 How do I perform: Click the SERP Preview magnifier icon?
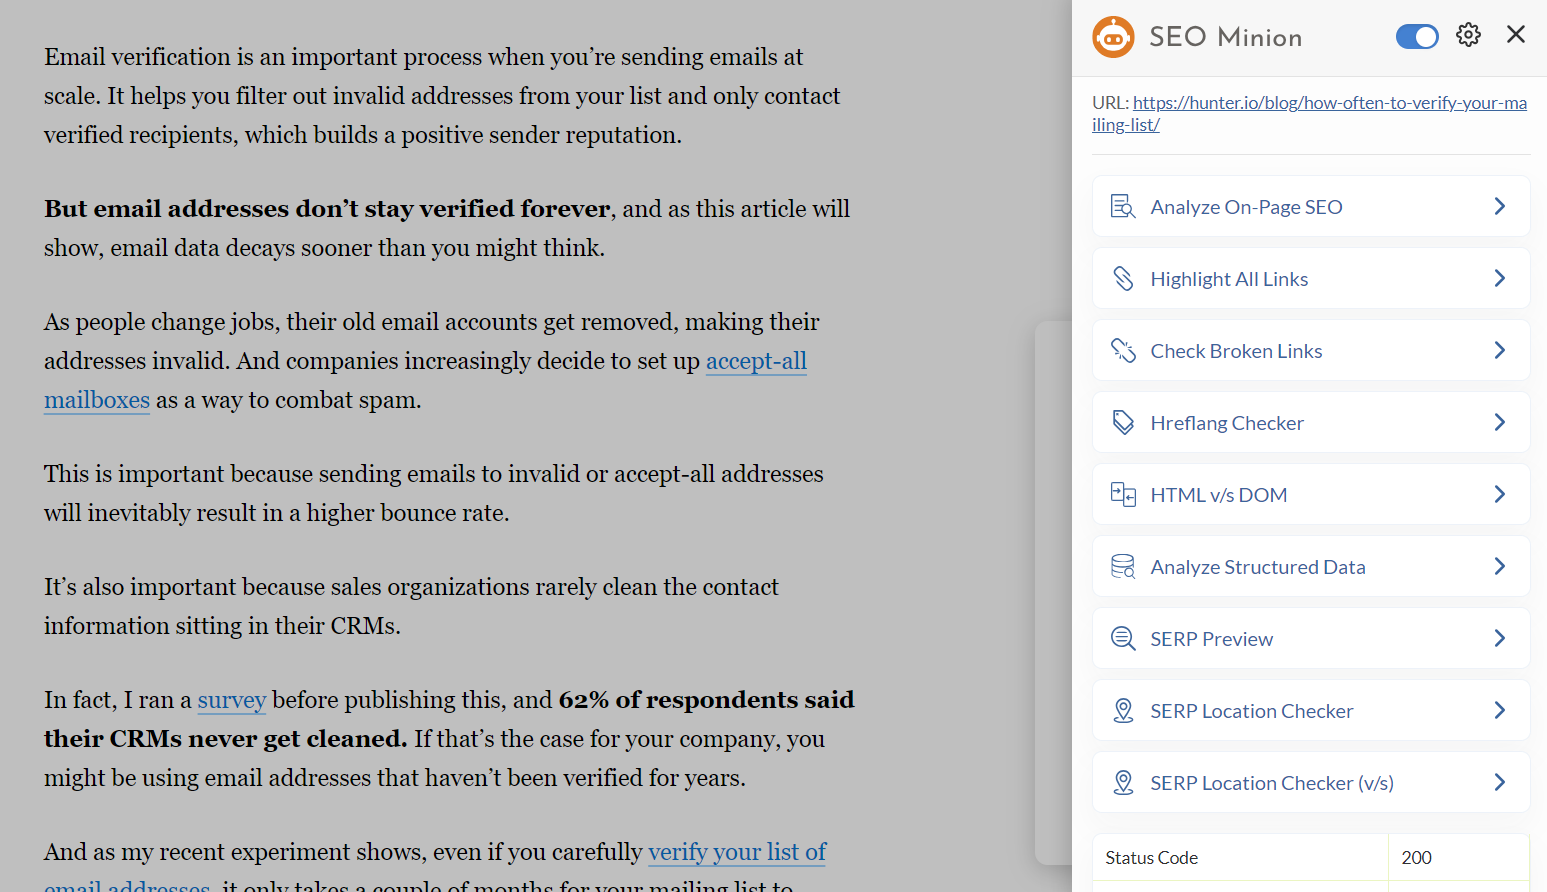click(x=1123, y=639)
